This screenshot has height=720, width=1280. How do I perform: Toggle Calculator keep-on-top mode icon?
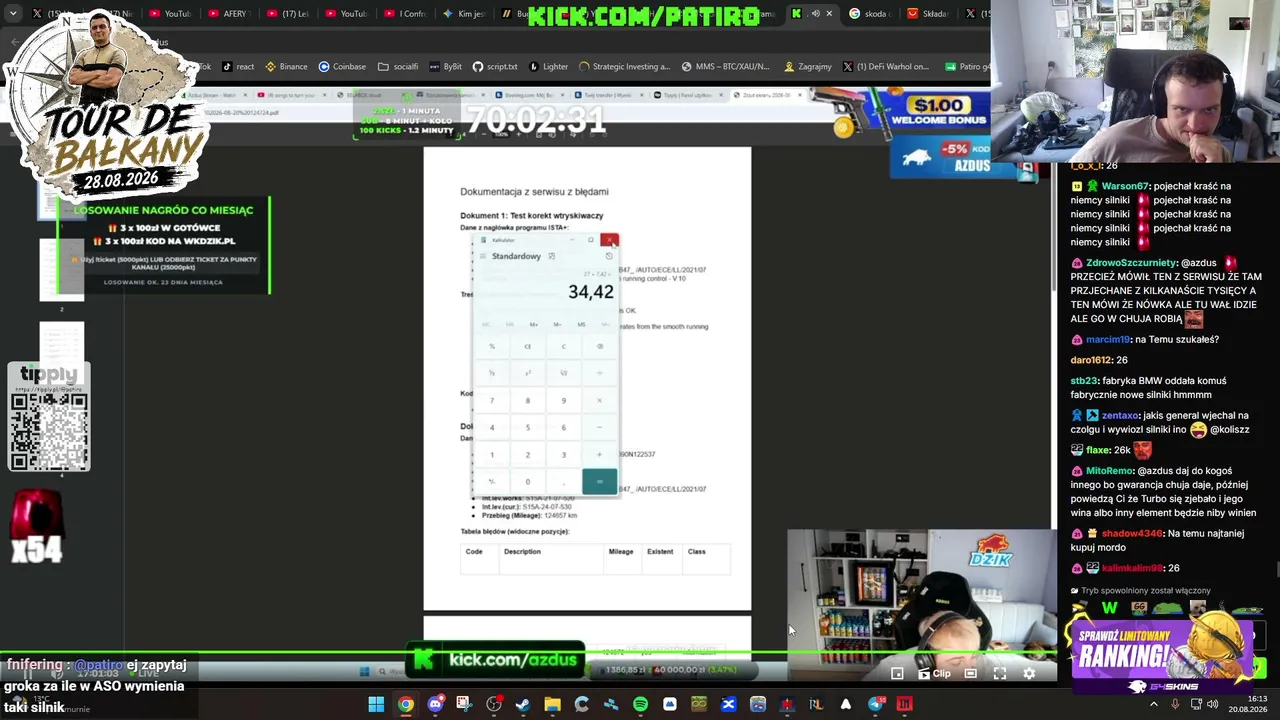pyautogui.click(x=551, y=256)
